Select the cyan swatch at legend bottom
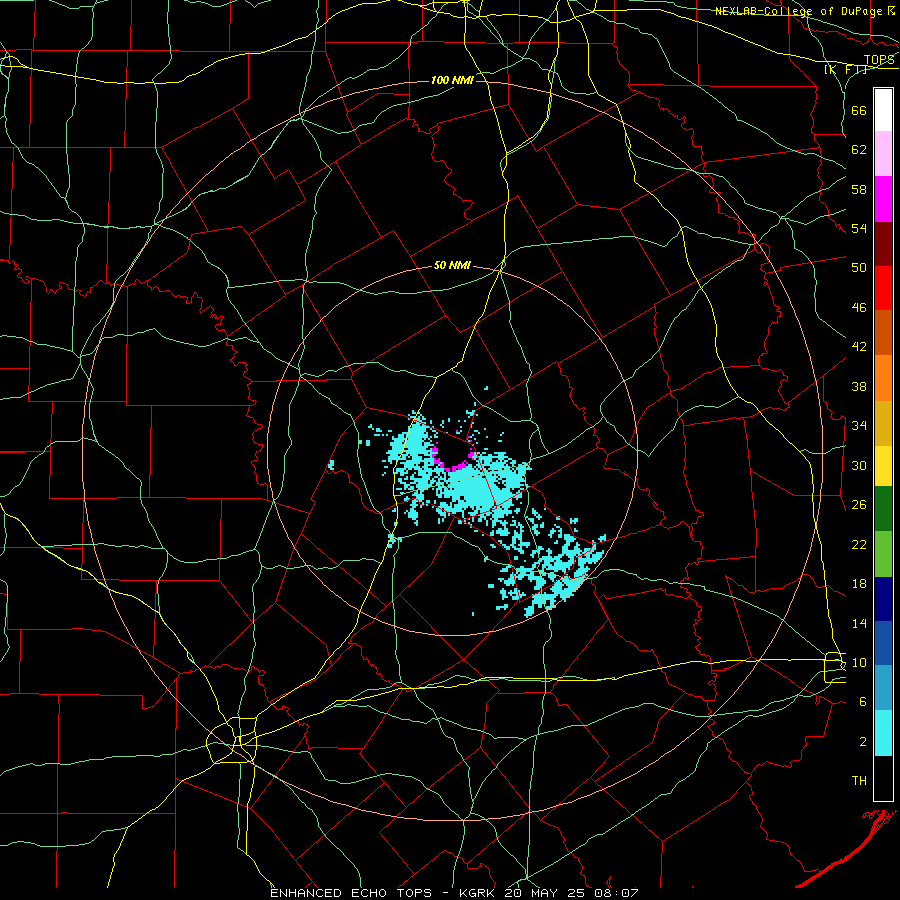 (883, 732)
